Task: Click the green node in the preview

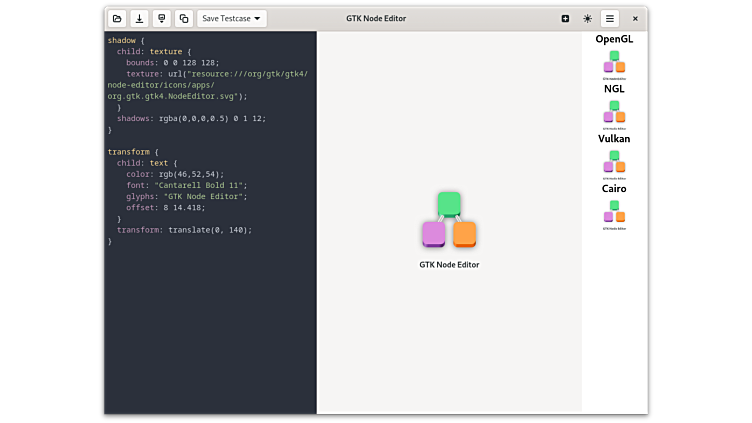Action: click(x=449, y=203)
